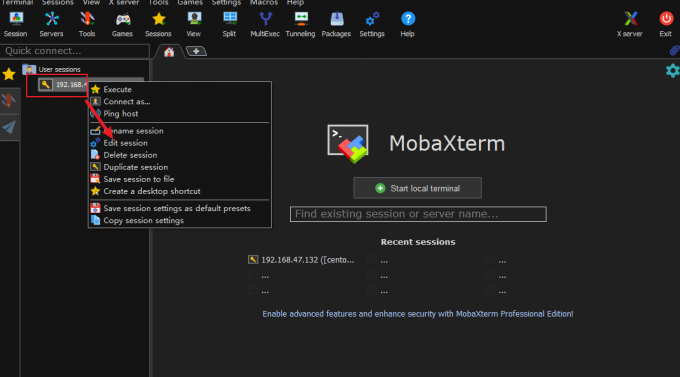Open the Help menu in menu bar
The height and width of the screenshot is (377, 680).
tap(295, 3)
